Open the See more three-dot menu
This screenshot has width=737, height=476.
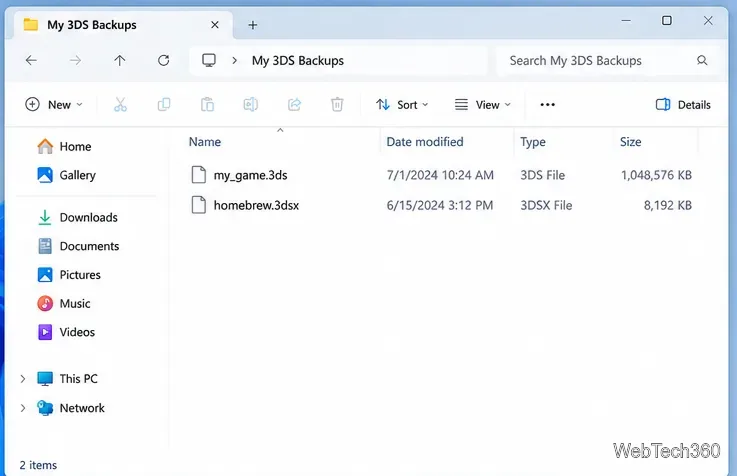pyautogui.click(x=548, y=104)
